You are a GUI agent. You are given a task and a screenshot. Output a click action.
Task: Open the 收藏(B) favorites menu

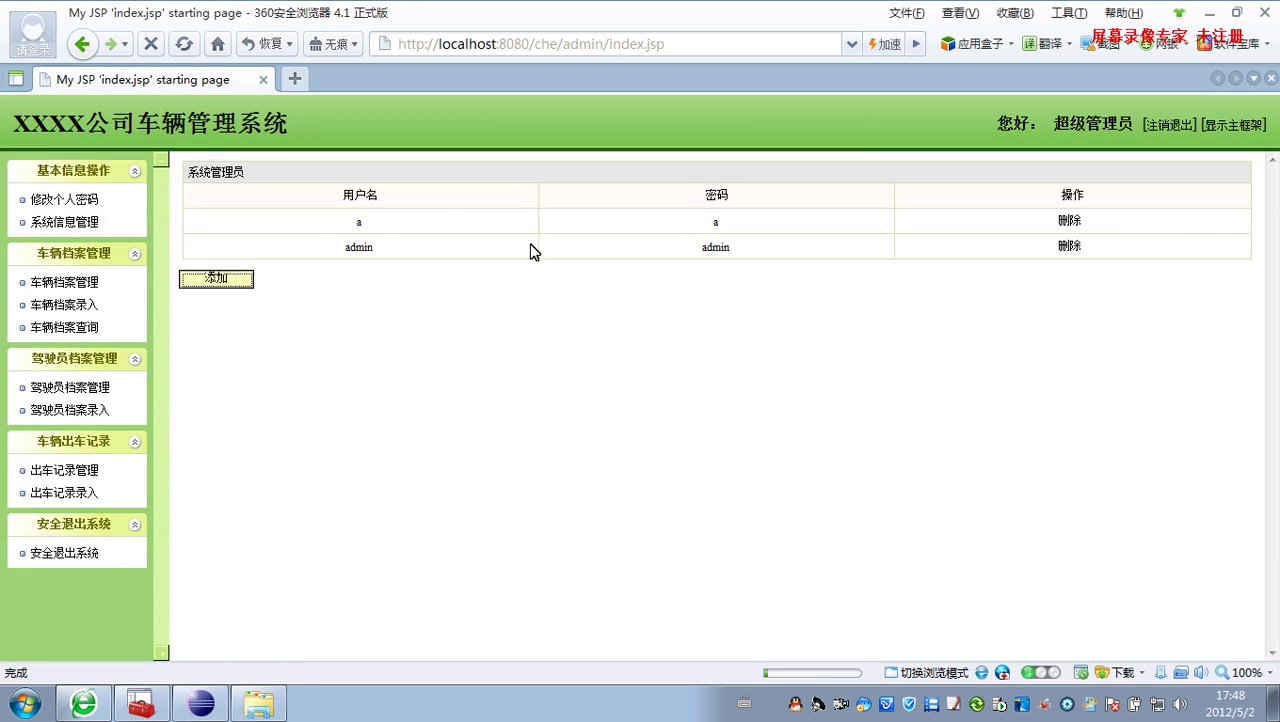click(1014, 13)
